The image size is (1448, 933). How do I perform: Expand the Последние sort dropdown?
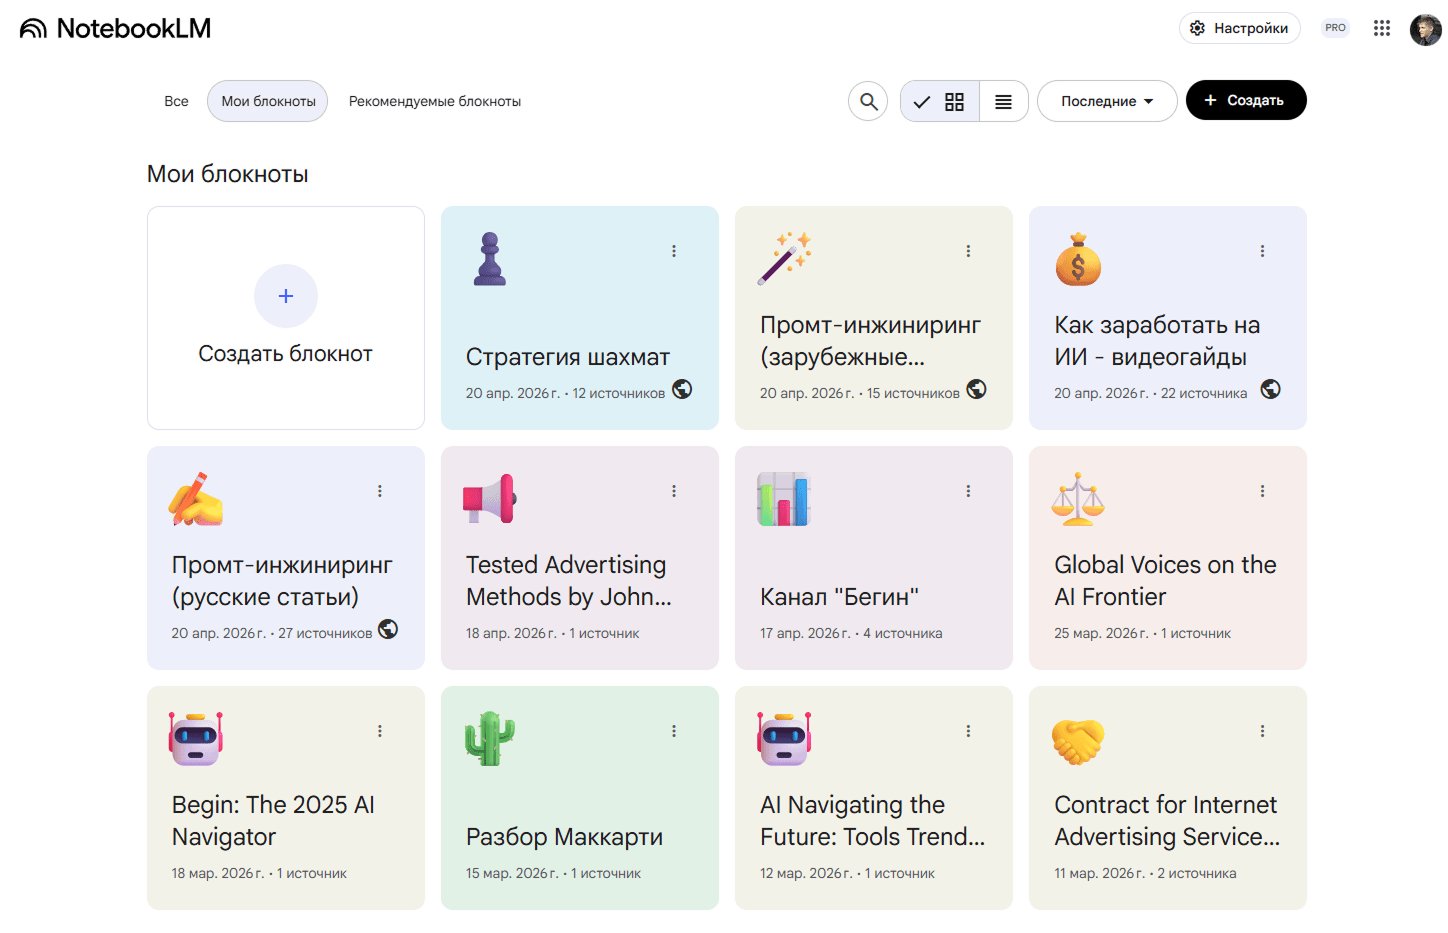(x=1106, y=101)
